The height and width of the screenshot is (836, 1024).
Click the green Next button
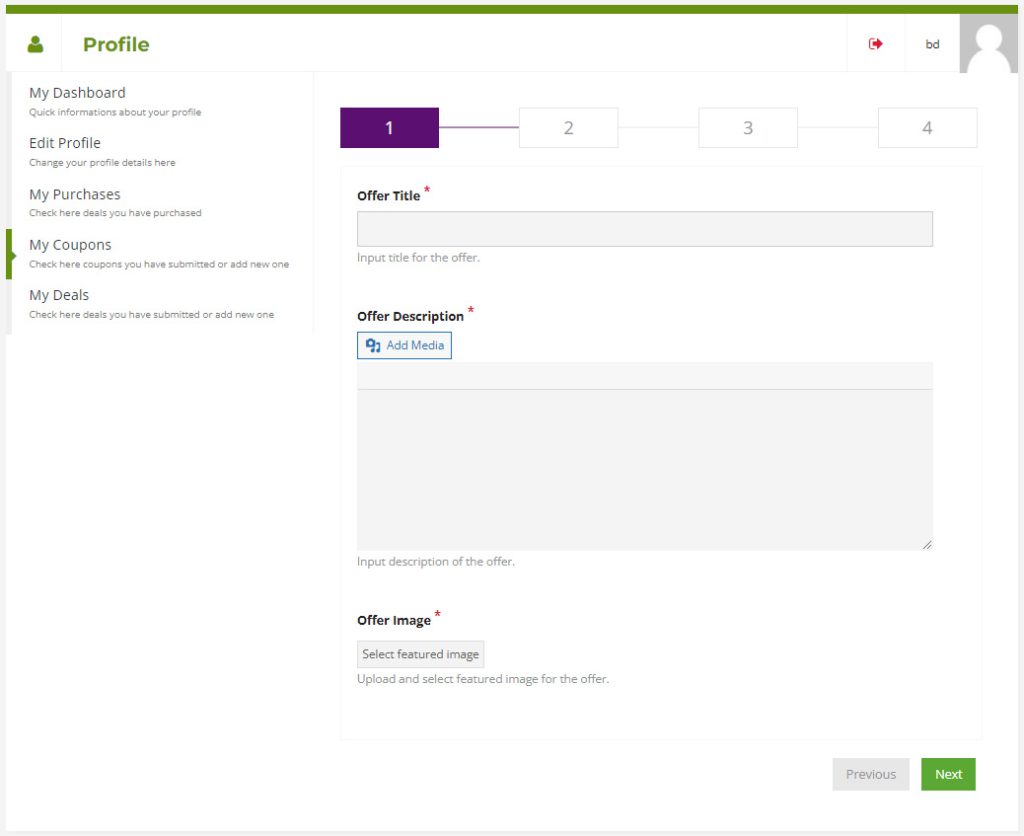[948, 774]
